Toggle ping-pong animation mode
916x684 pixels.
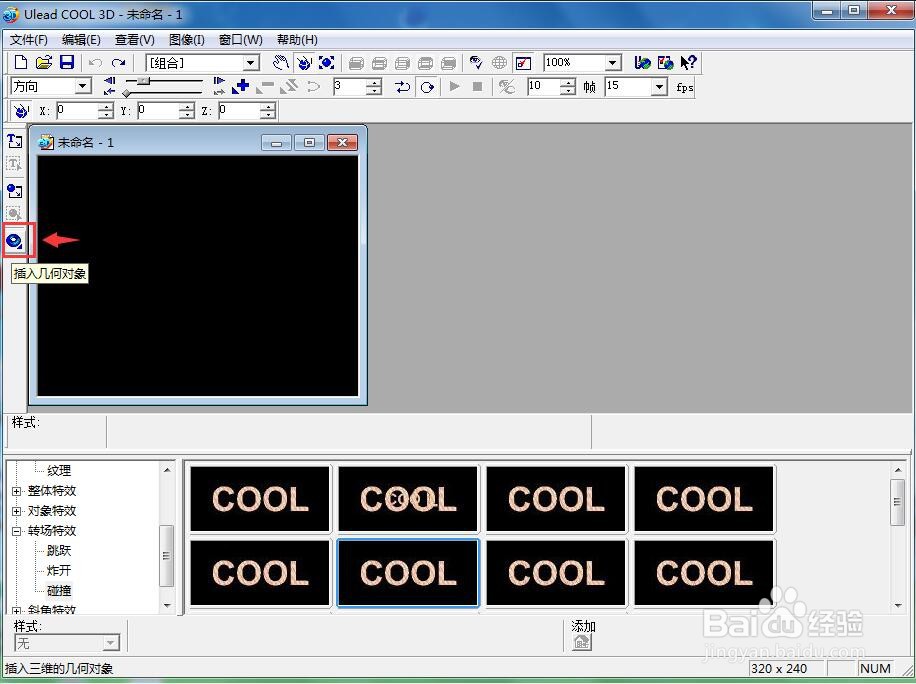pyautogui.click(x=402, y=87)
